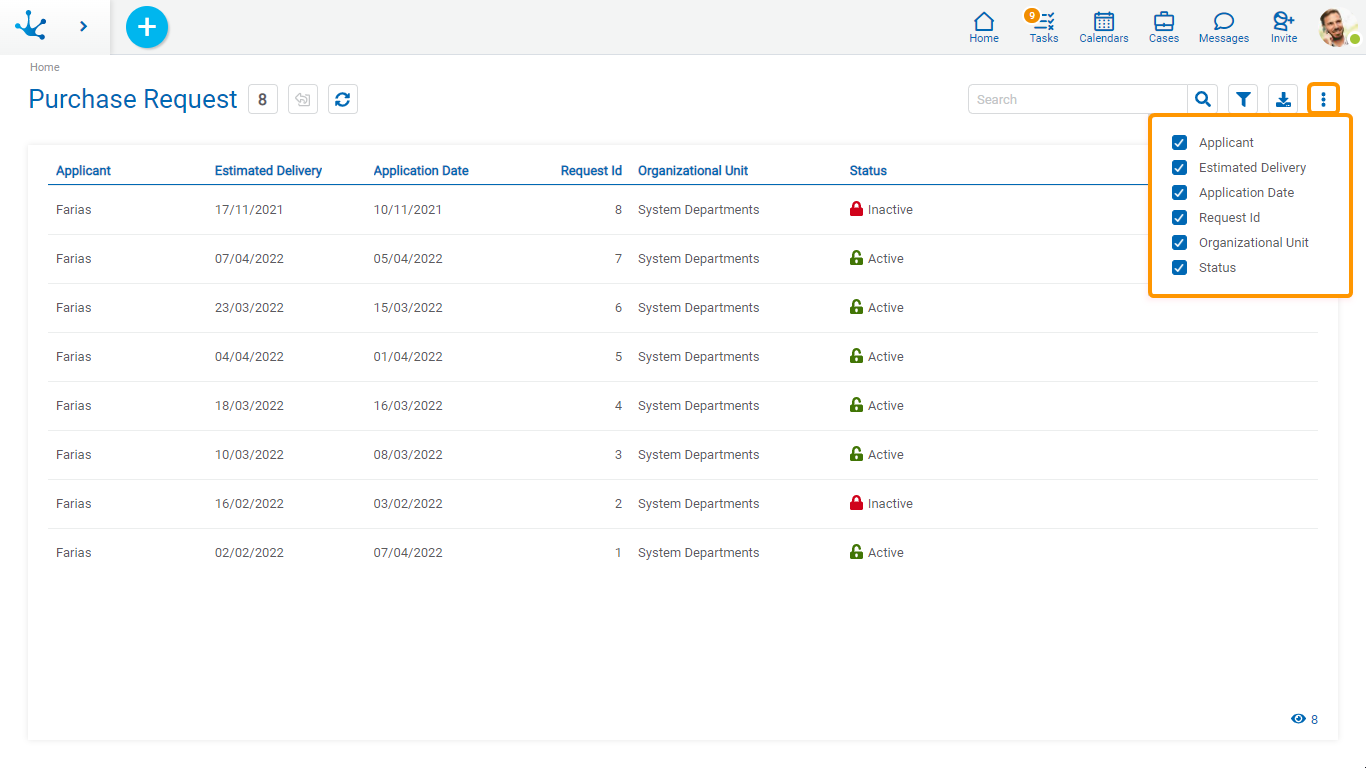Sort by Organizational Unit column header
The image size is (1366, 768).
(693, 171)
